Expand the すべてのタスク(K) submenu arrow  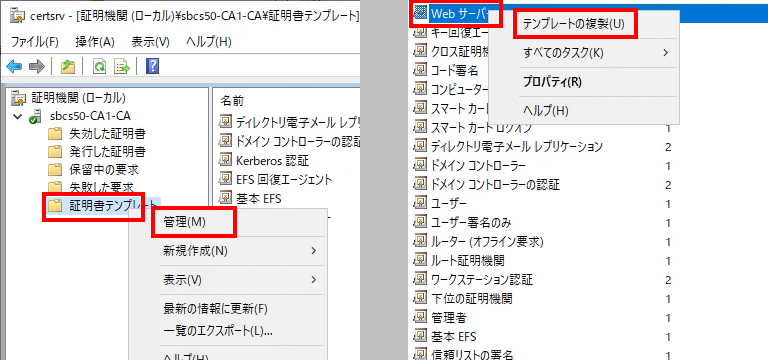click(x=665, y=52)
